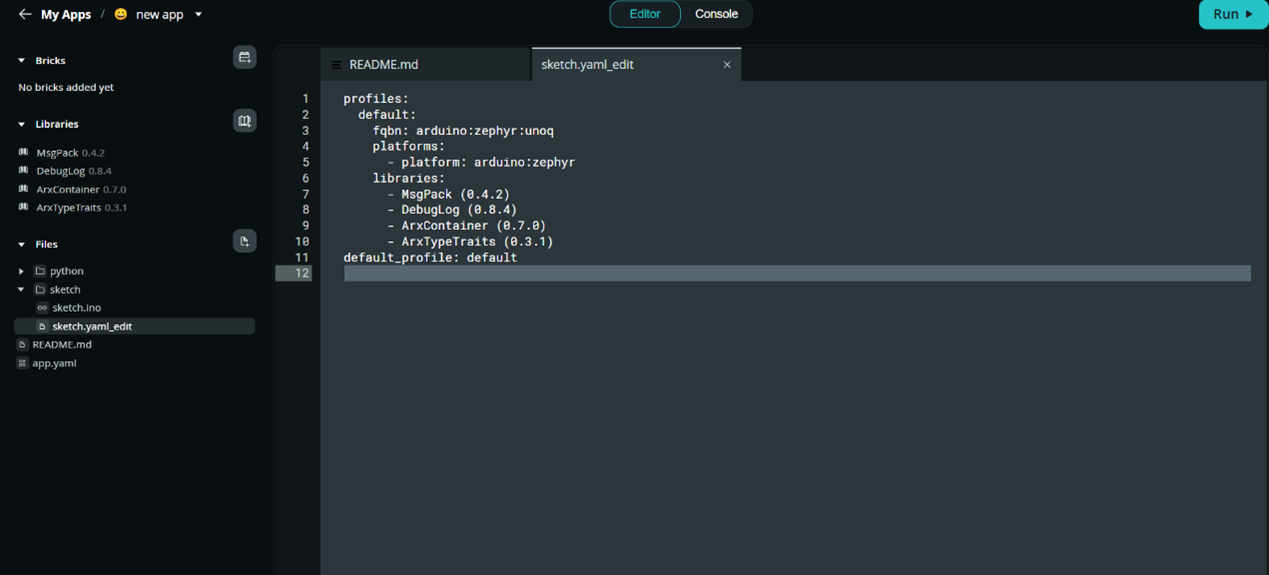The width and height of the screenshot is (1269, 575).
Task: Switch to the Console view
Action: tap(716, 14)
